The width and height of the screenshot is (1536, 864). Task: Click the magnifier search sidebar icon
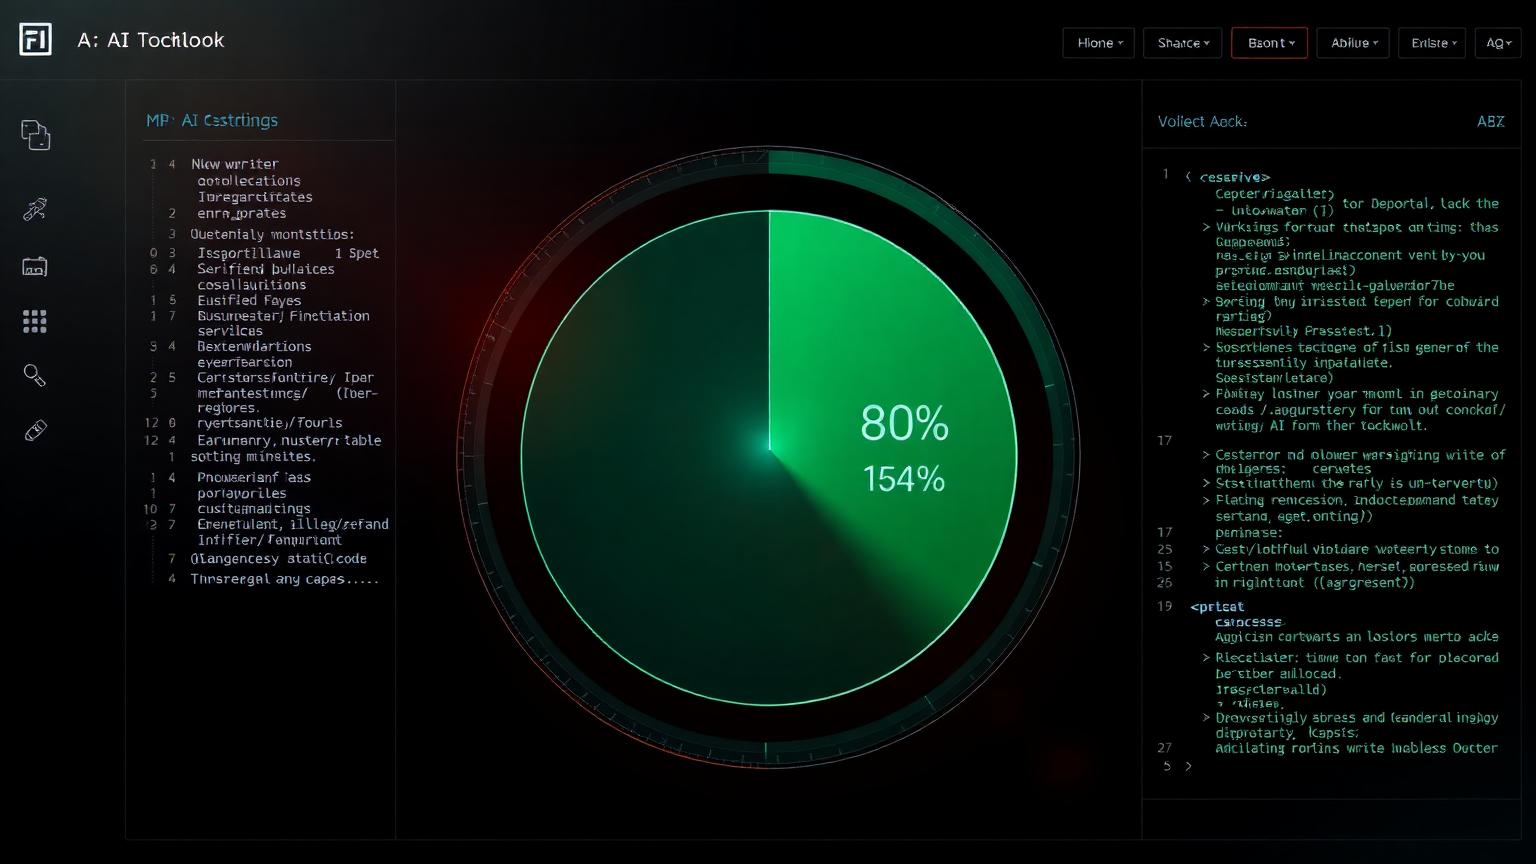coord(35,375)
